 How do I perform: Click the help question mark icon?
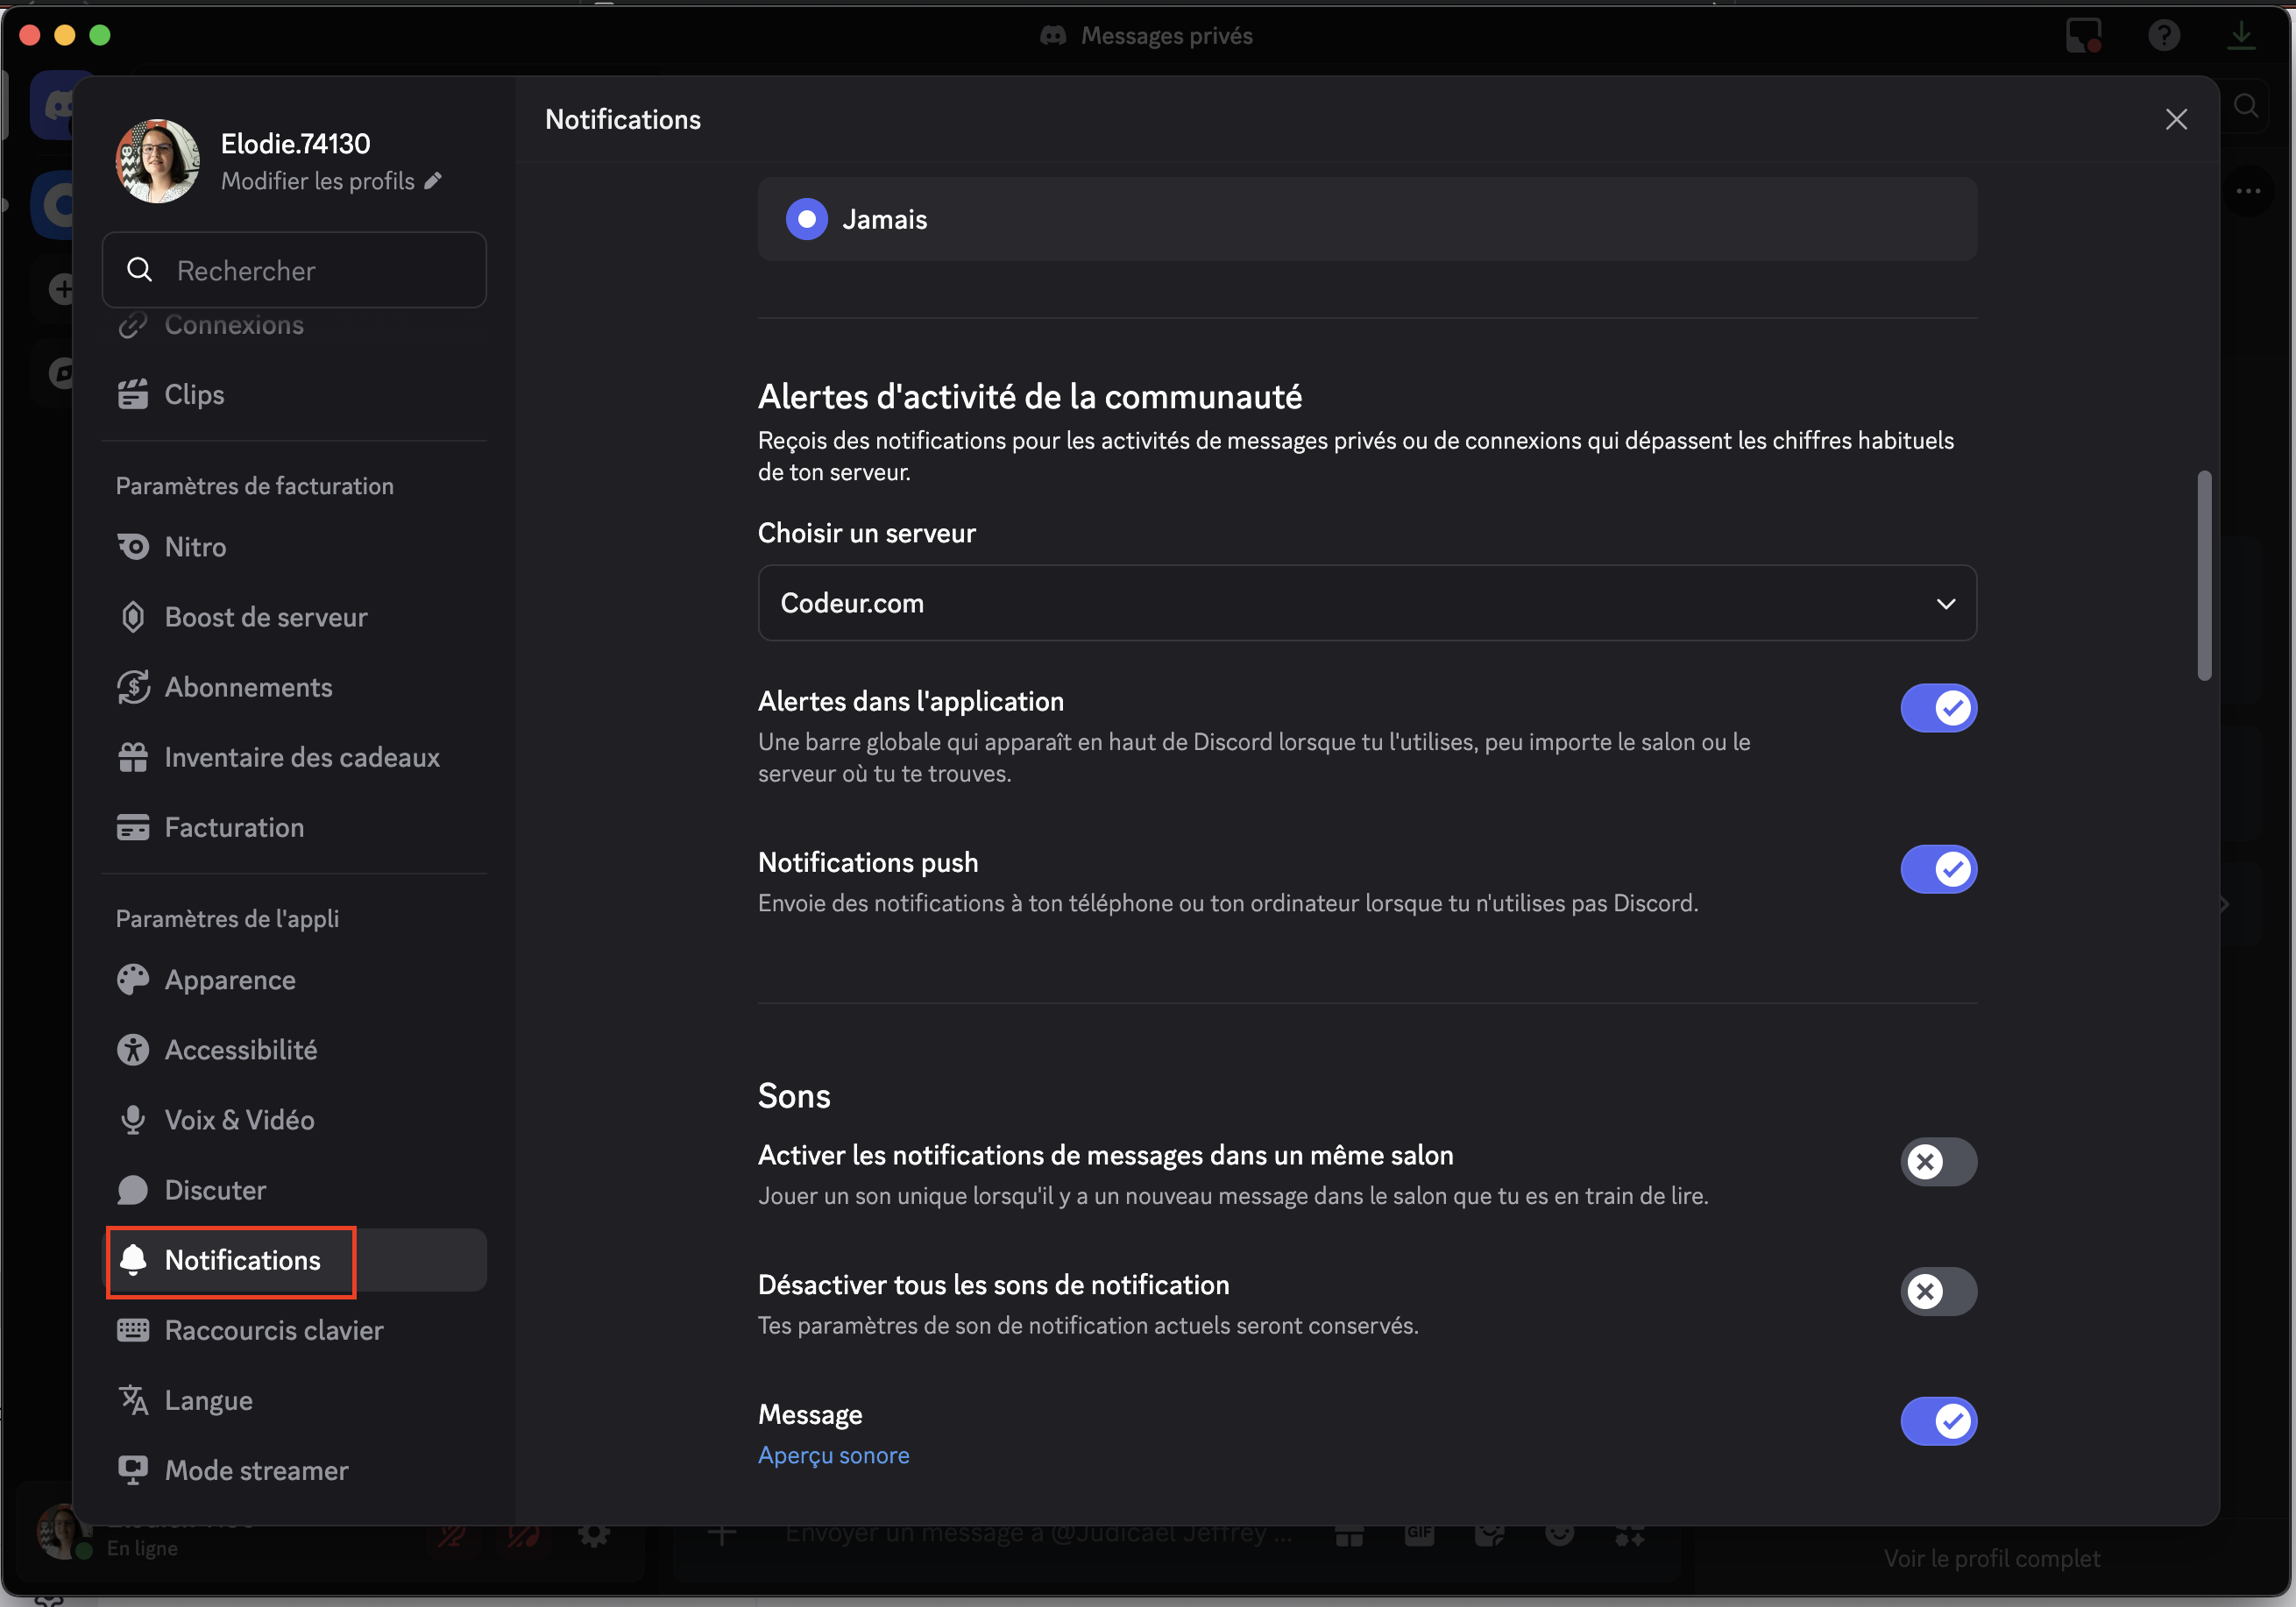(x=2163, y=36)
